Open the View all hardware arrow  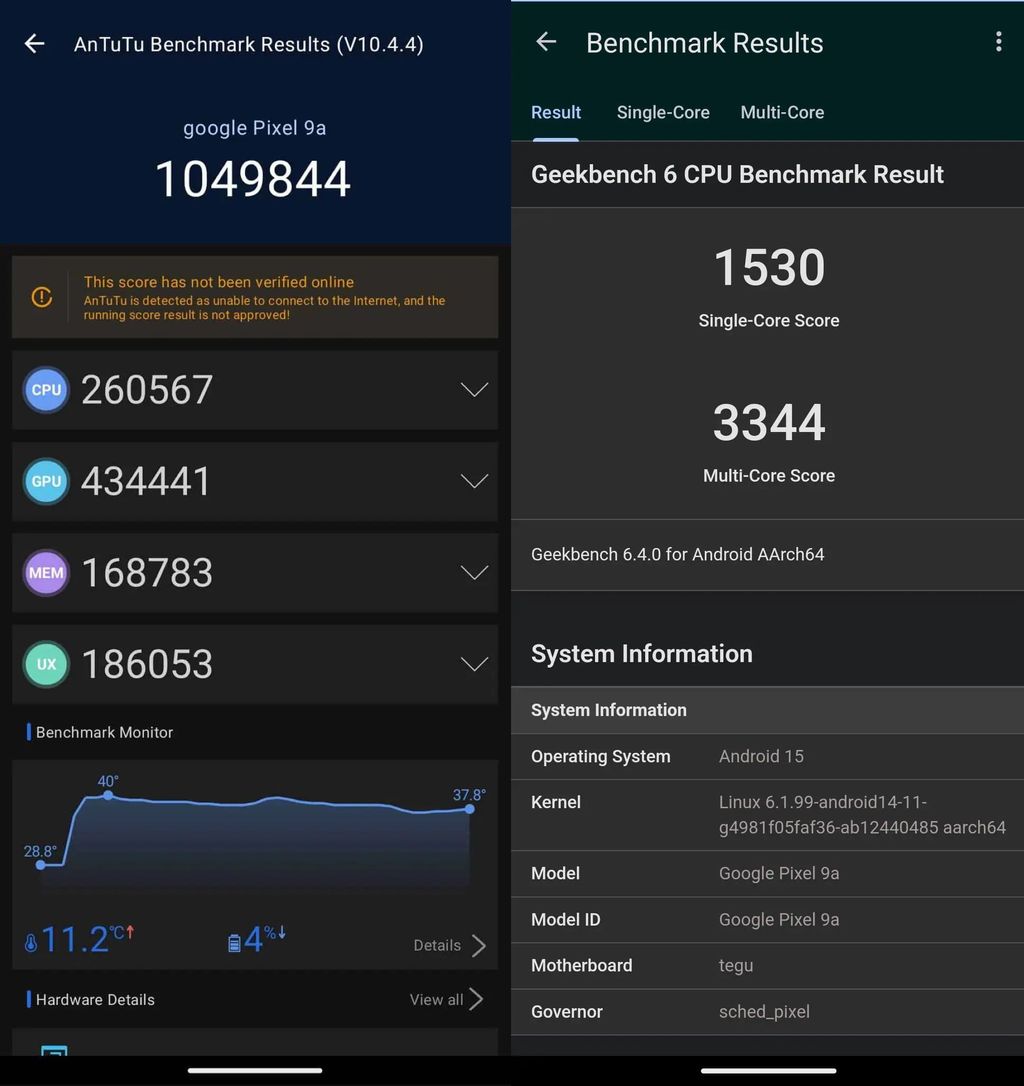(x=476, y=999)
